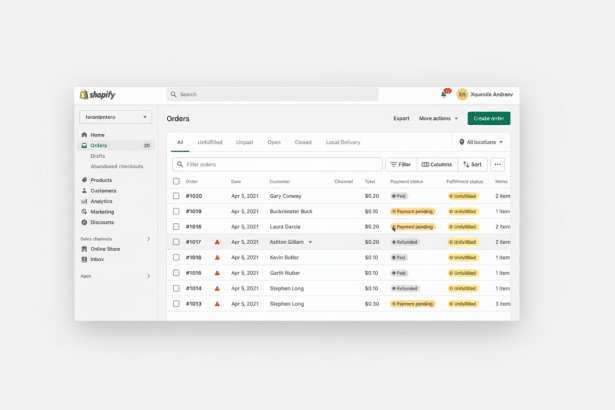Click the Shopify logo
Viewport: 615px width, 410px height.
pyautogui.click(x=98, y=95)
